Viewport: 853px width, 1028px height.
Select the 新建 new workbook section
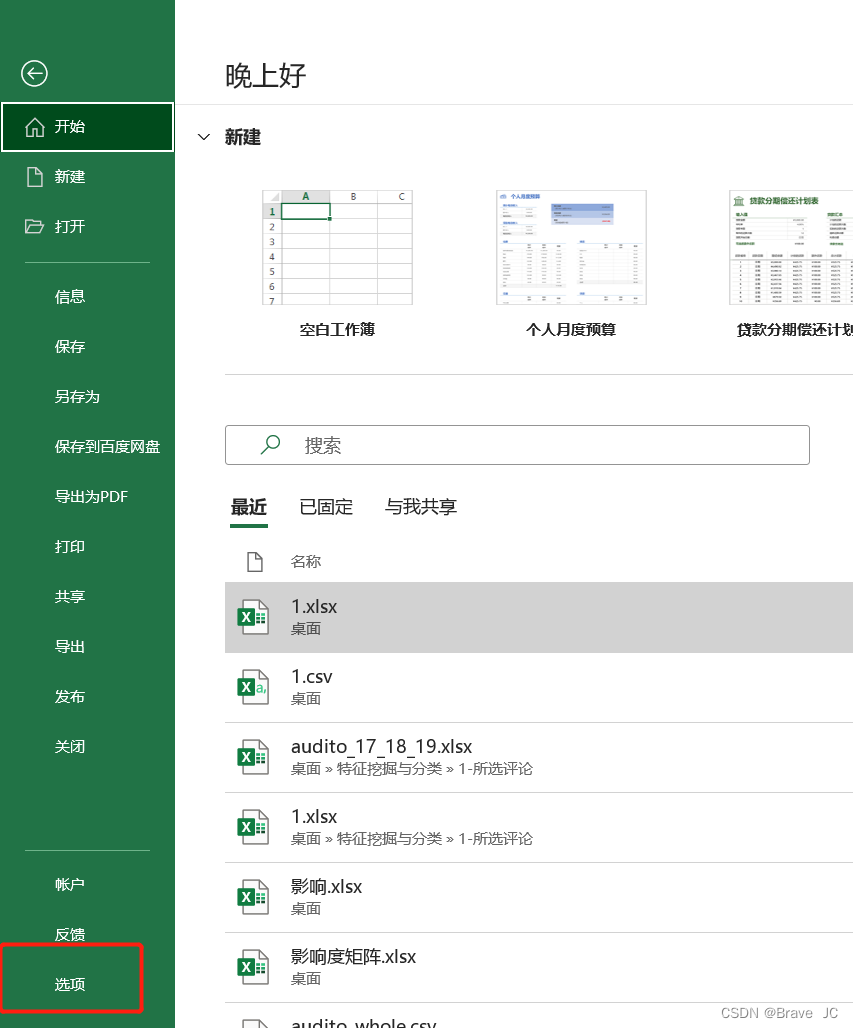point(70,177)
